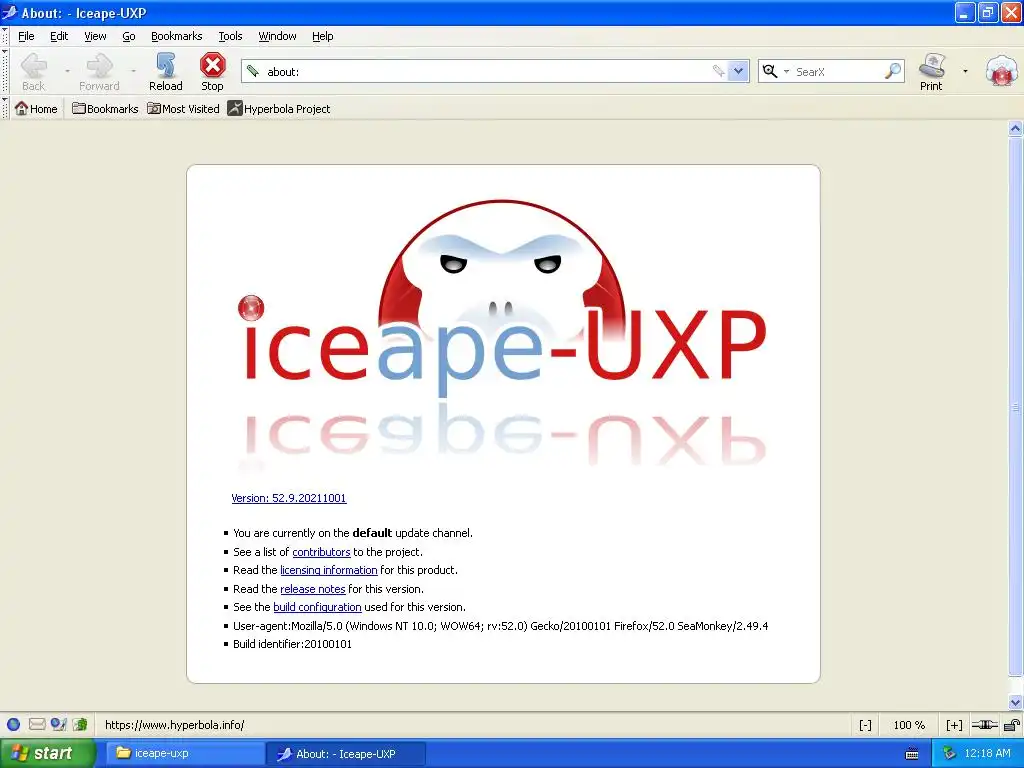
Task: Expand the address bar history dropdown
Action: (x=738, y=71)
